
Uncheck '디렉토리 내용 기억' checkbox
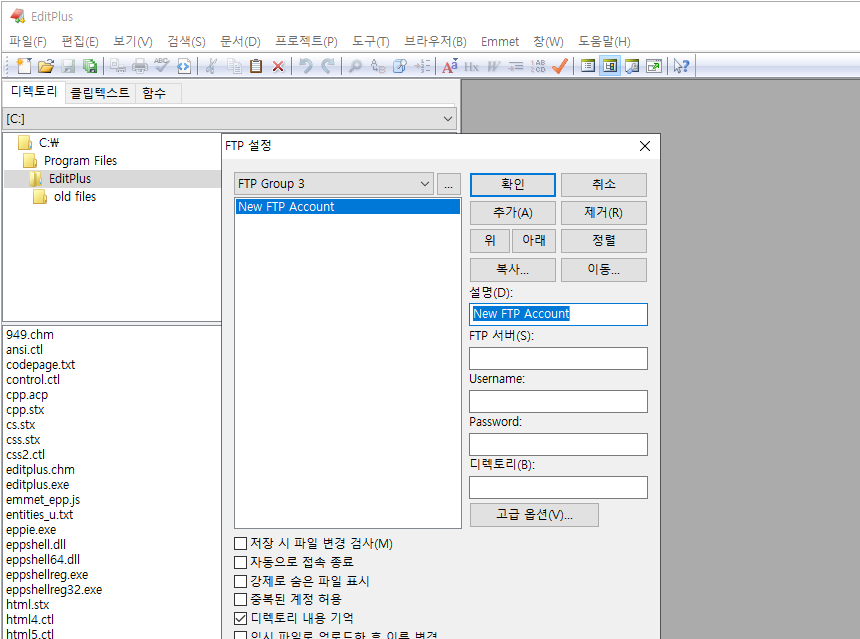(x=240, y=618)
